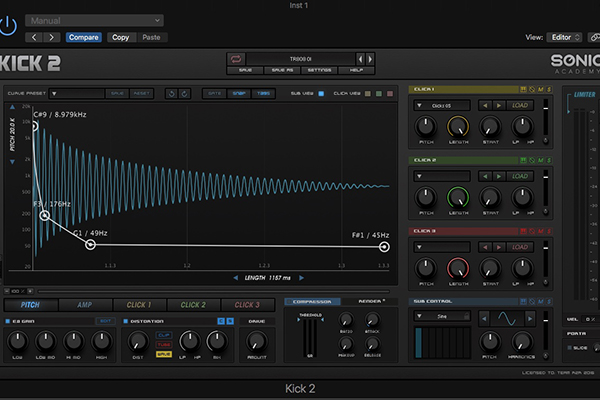Click the Compare button
This screenshot has width=600, height=400.
click(83, 37)
